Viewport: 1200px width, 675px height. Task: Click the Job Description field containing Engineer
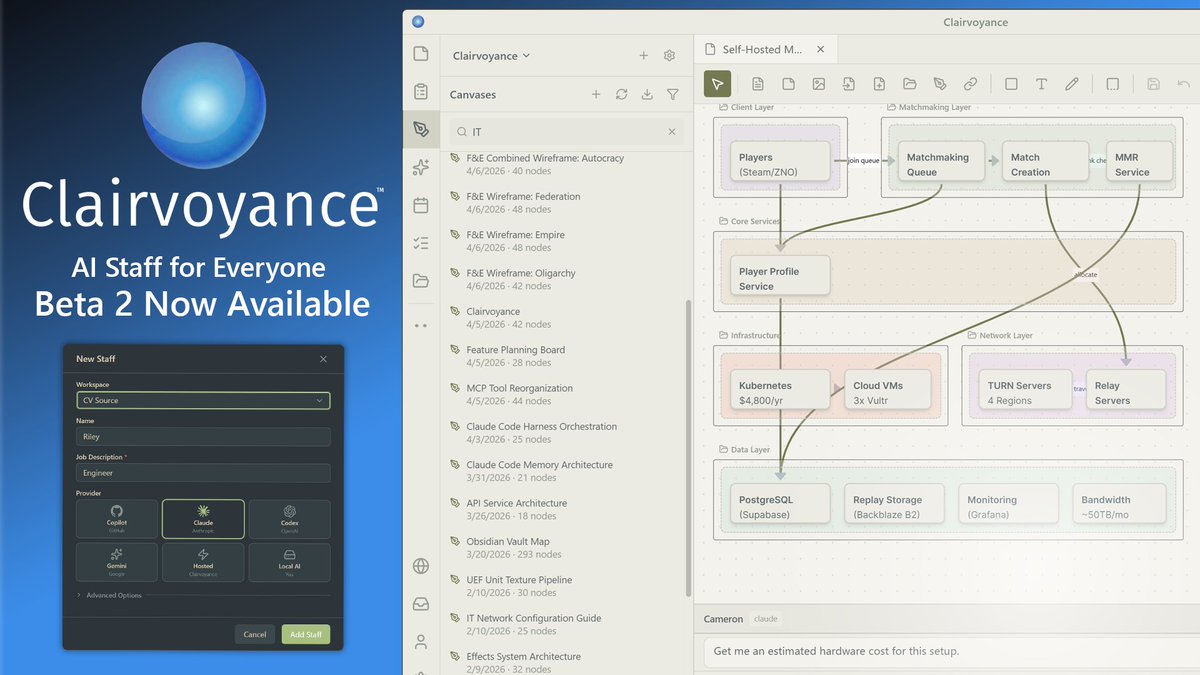[x=203, y=473]
